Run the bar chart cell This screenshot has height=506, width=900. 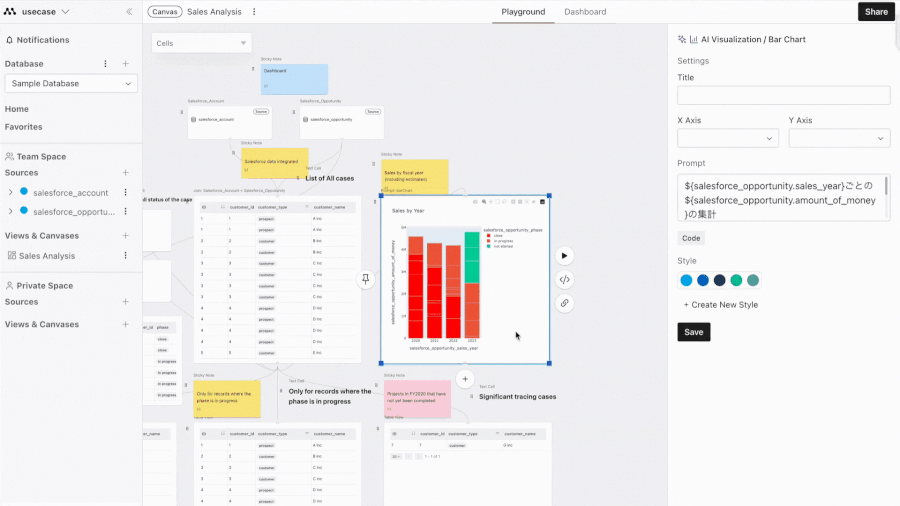[x=564, y=256]
